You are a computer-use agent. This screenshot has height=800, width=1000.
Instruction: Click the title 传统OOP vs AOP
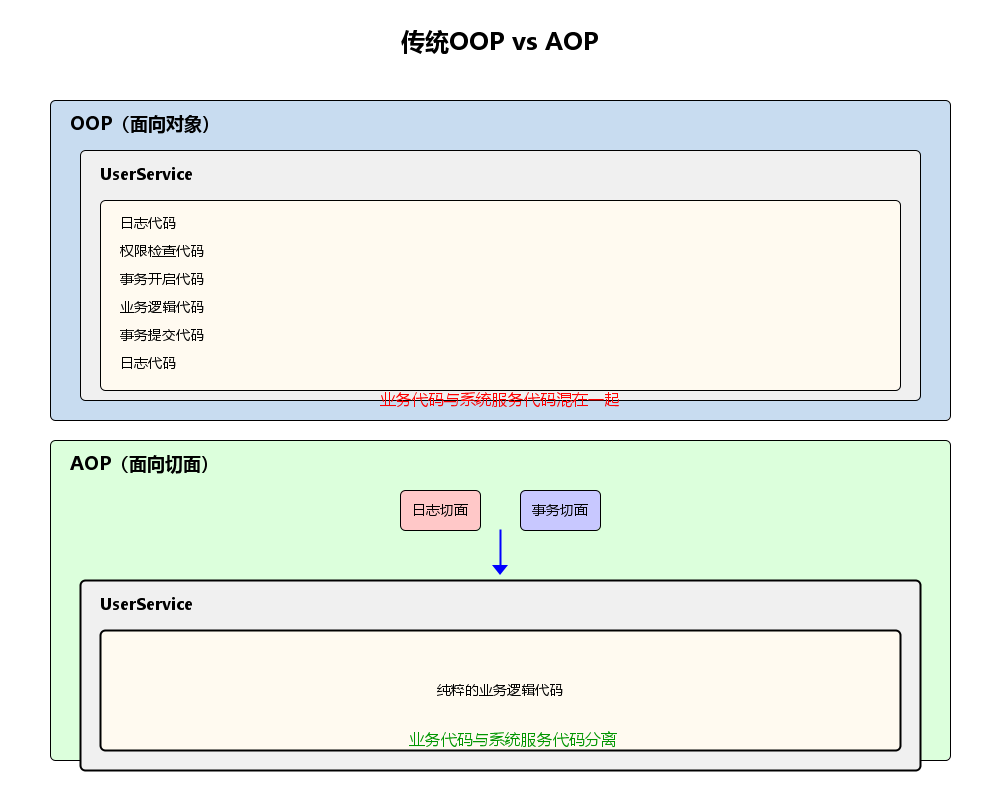click(x=499, y=42)
